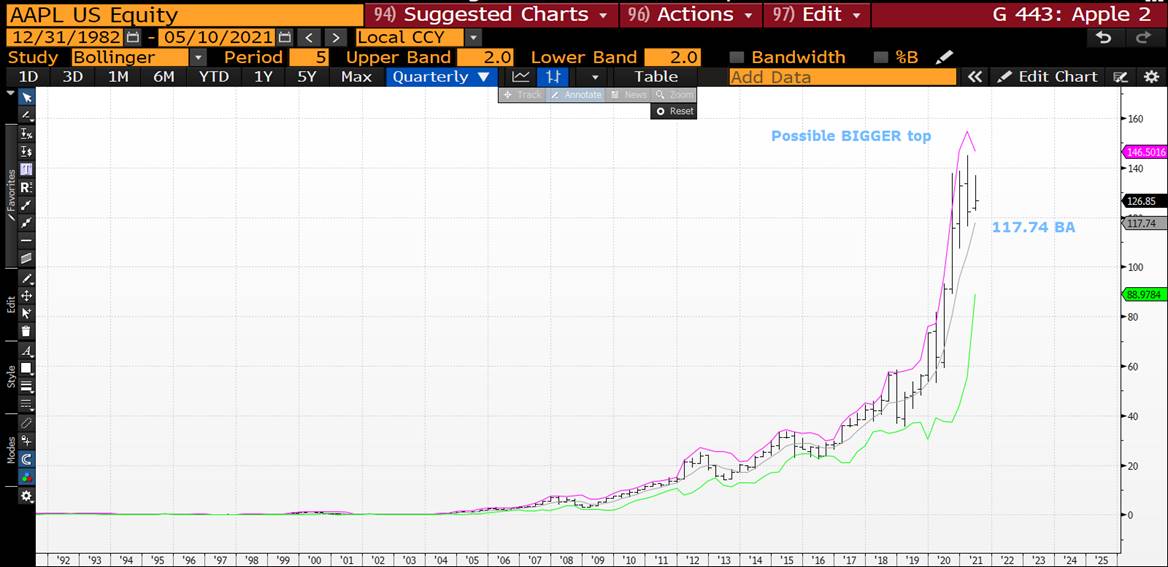Collapse the left toolbar with top triangle

pyautogui.click(x=10, y=93)
